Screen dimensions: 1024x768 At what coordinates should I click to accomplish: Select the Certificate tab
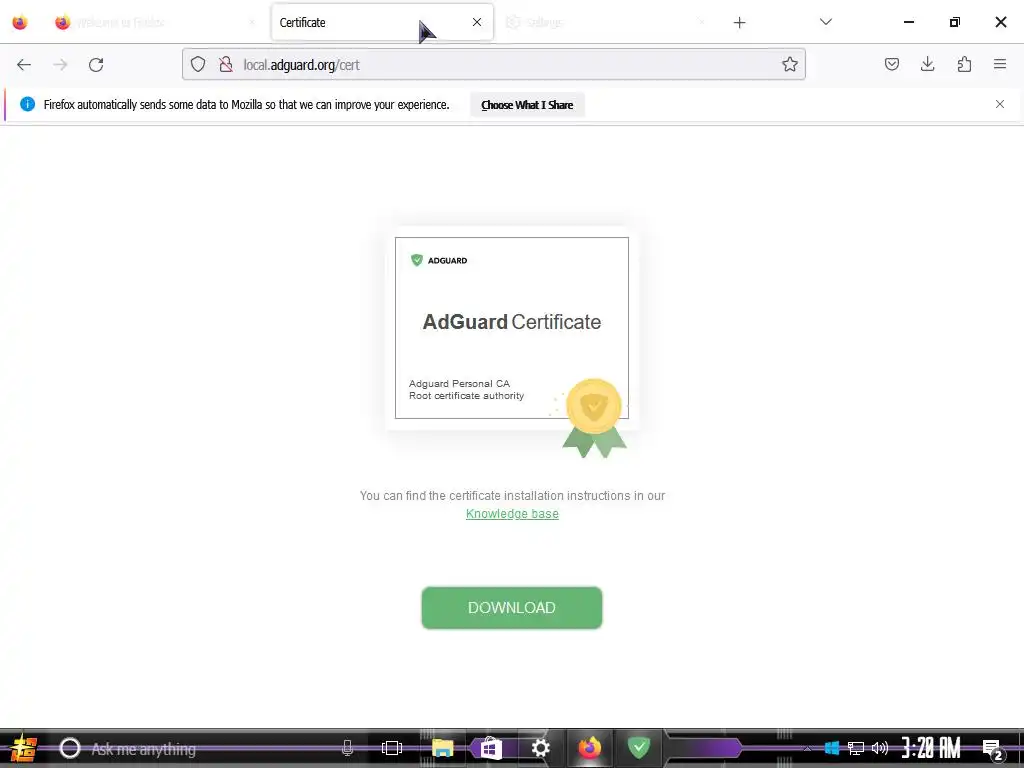pyautogui.click(x=382, y=22)
